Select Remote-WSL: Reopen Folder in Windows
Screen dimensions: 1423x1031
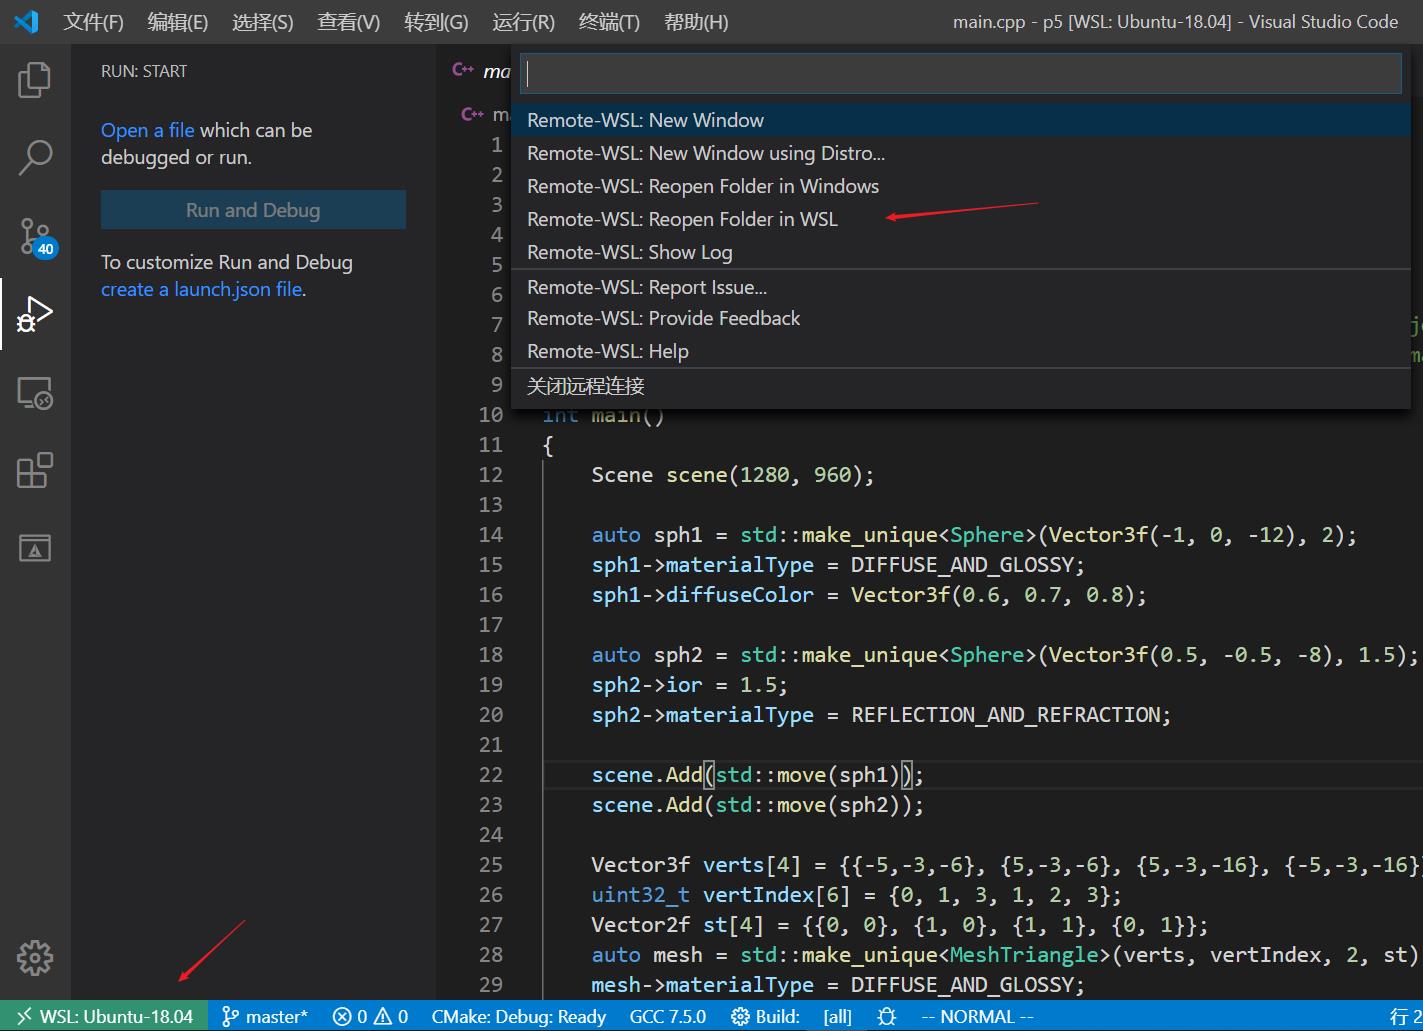coord(961,186)
